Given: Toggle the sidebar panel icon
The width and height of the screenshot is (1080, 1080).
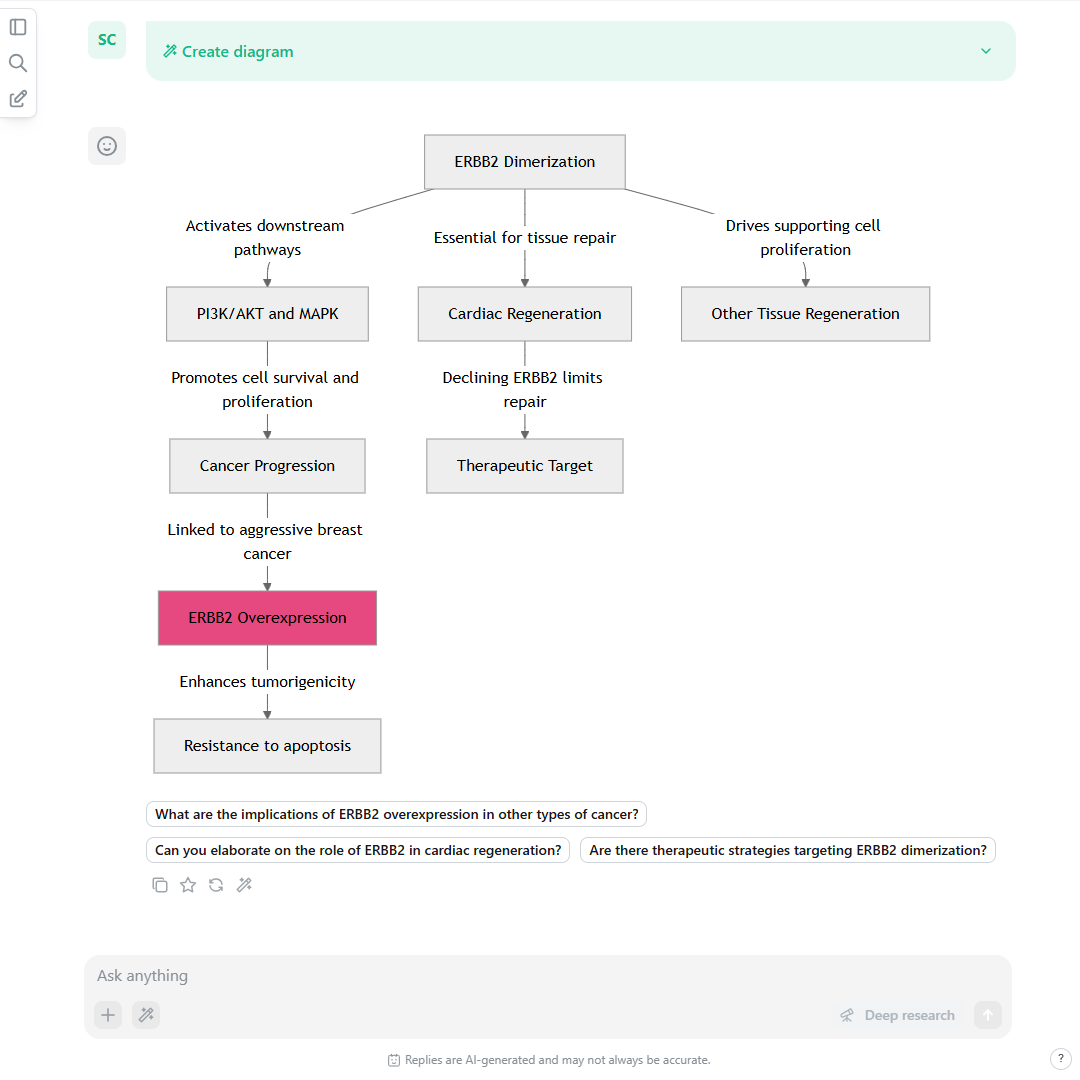Looking at the screenshot, I should [18, 28].
